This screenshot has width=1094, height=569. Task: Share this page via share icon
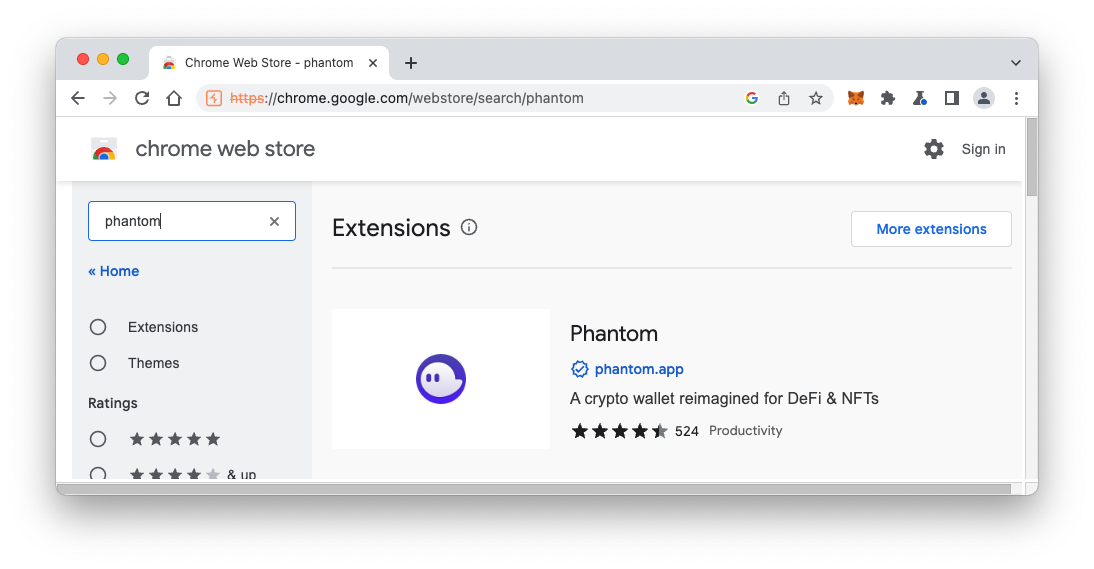pos(784,98)
